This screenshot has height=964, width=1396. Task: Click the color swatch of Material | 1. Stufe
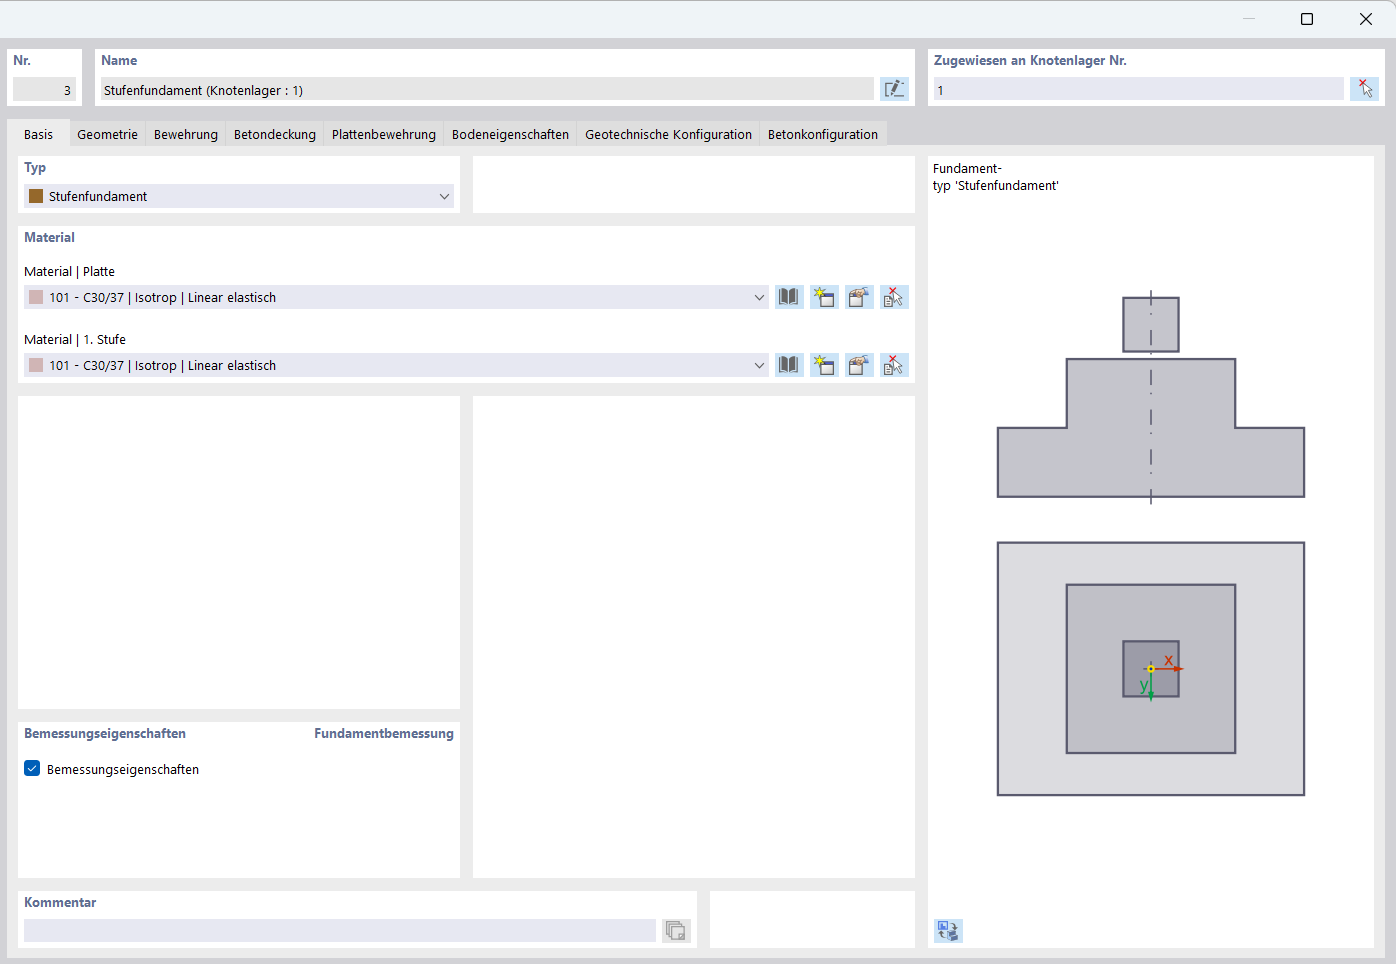[36, 365]
